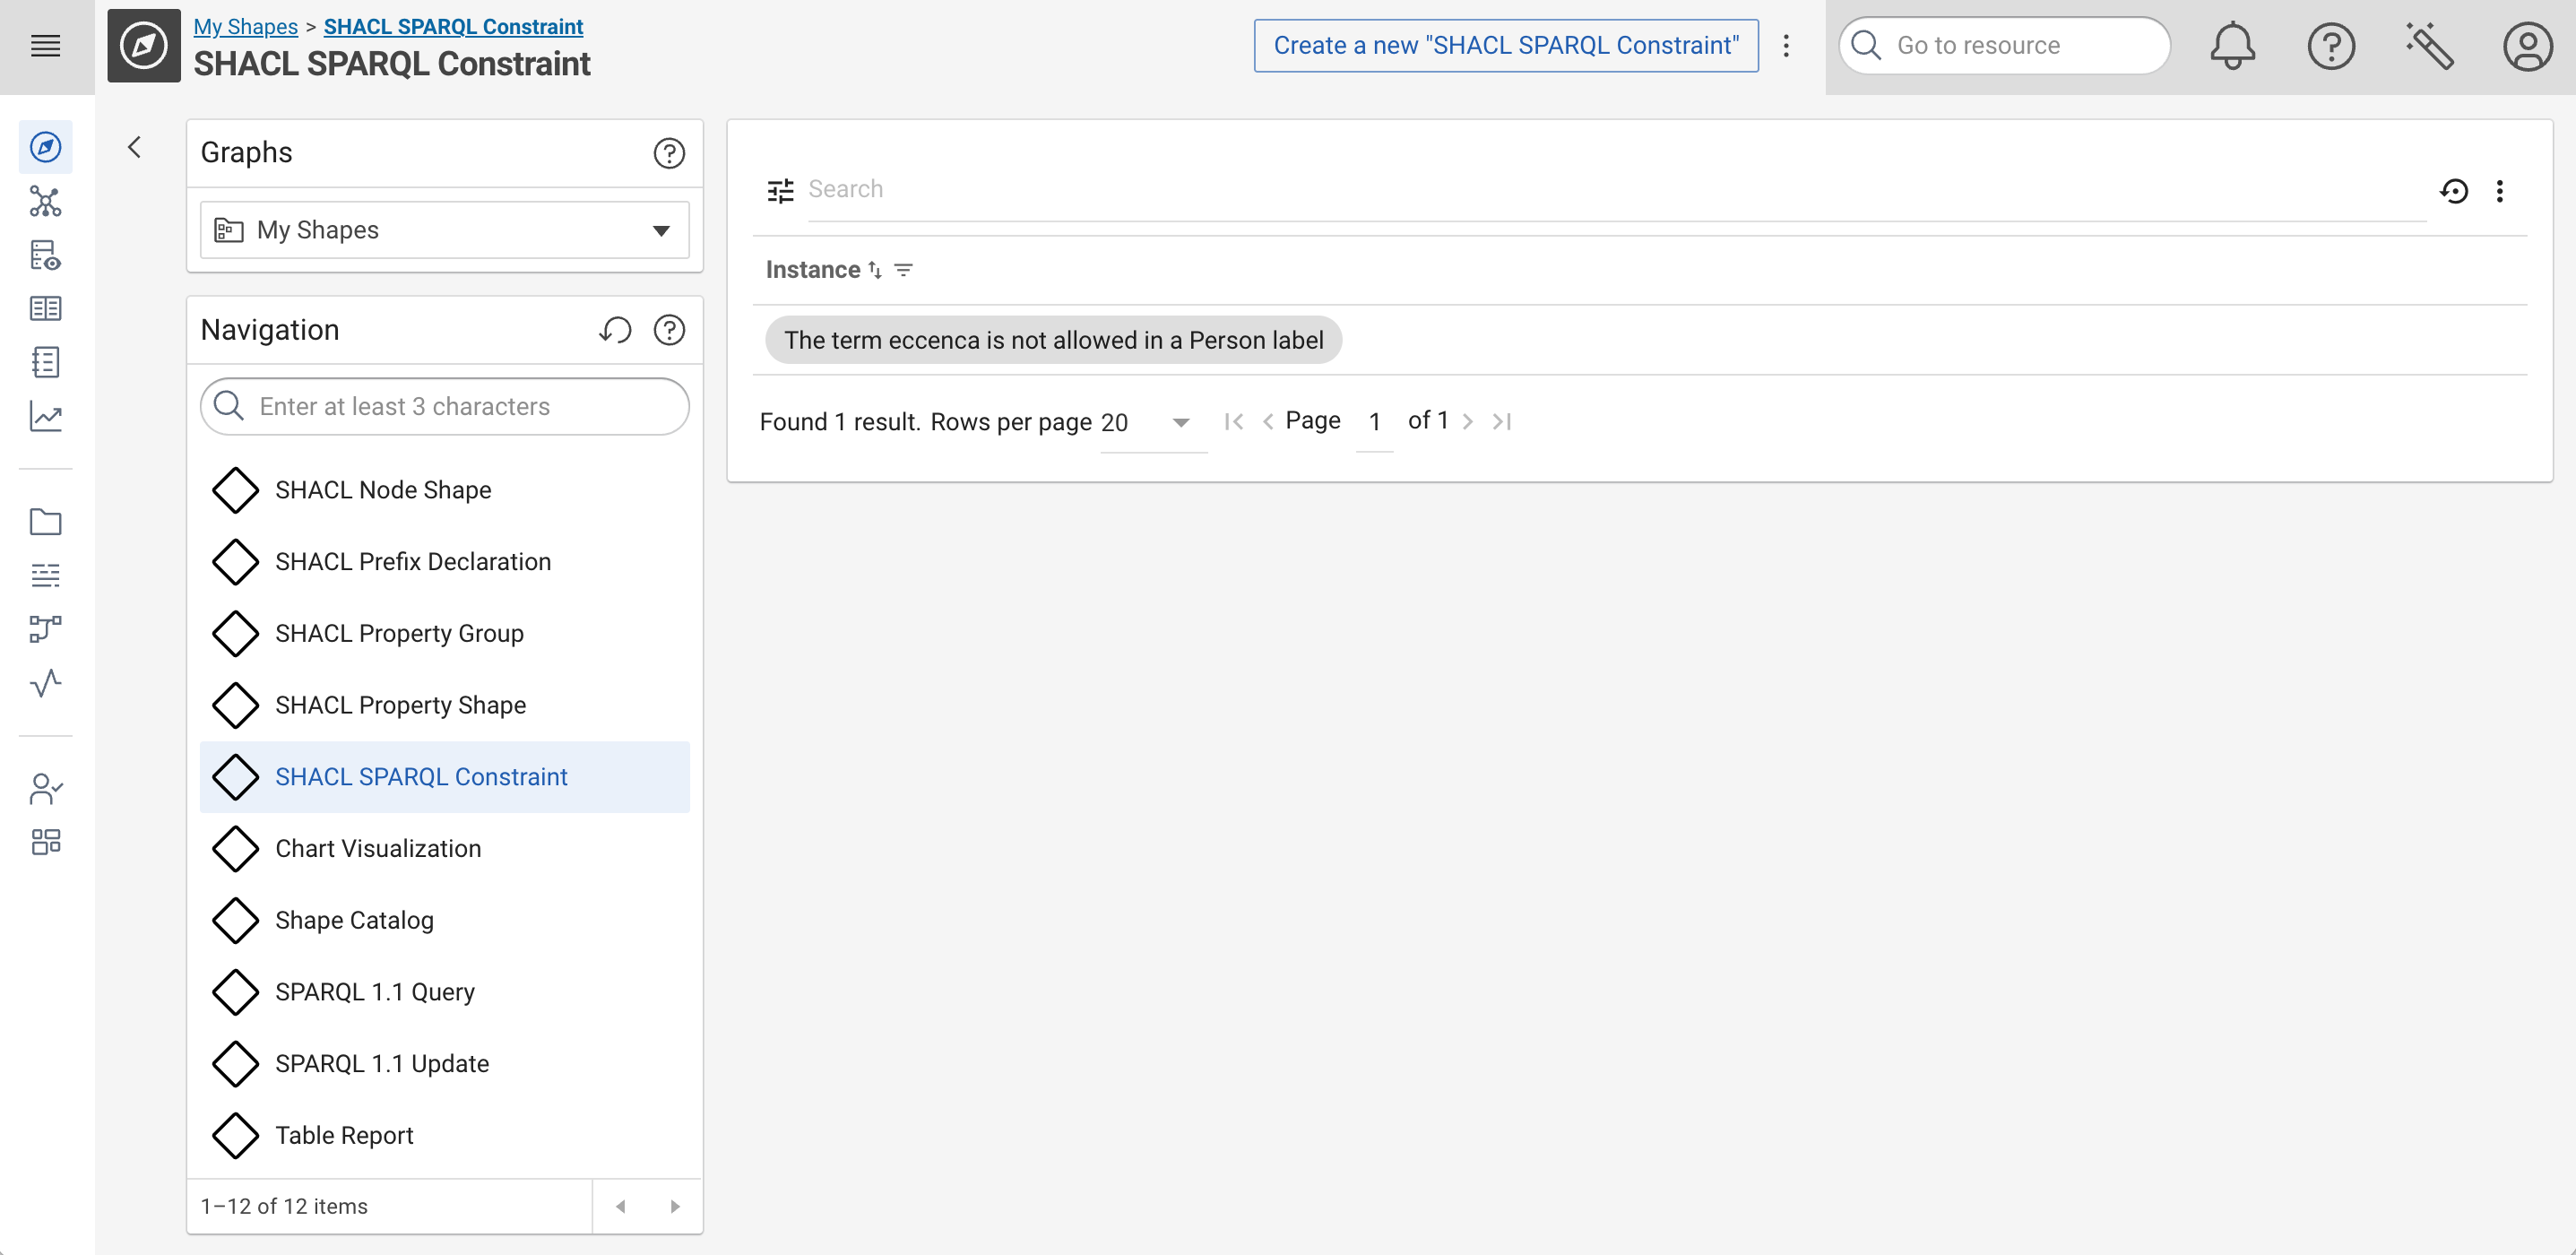Select the line chart reporting icon

tap(46, 418)
